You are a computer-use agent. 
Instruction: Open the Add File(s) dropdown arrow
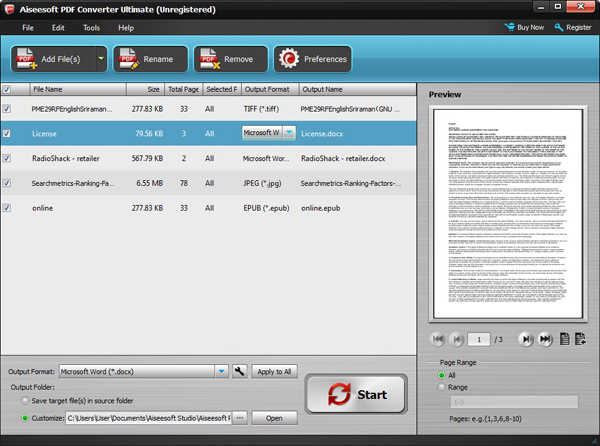[101, 59]
